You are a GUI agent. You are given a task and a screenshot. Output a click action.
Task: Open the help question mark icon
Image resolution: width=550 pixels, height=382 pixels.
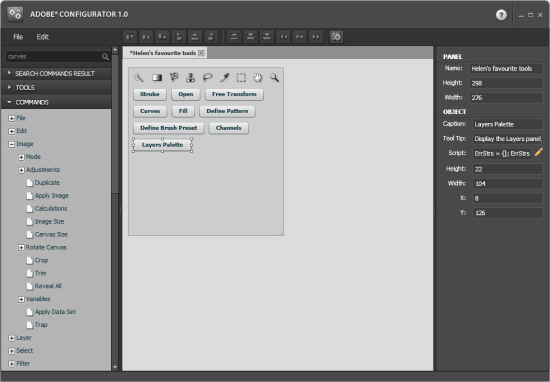501,15
